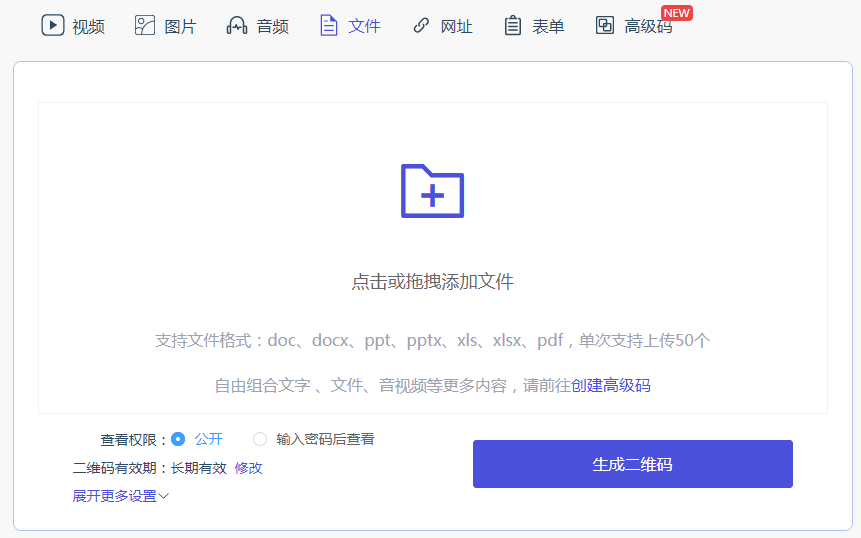Open the 网址 tab
Image resolution: width=861 pixels, height=538 pixels.
[442, 26]
